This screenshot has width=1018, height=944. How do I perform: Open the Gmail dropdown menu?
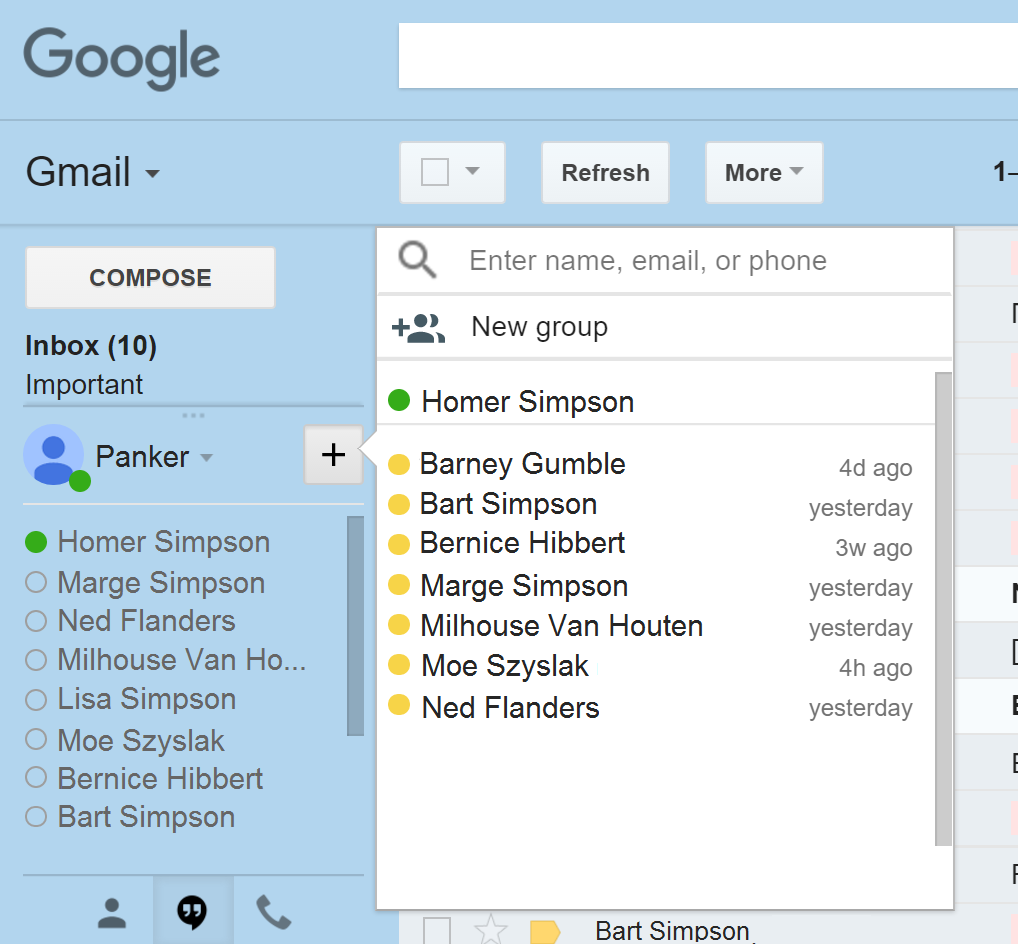[x=93, y=172]
